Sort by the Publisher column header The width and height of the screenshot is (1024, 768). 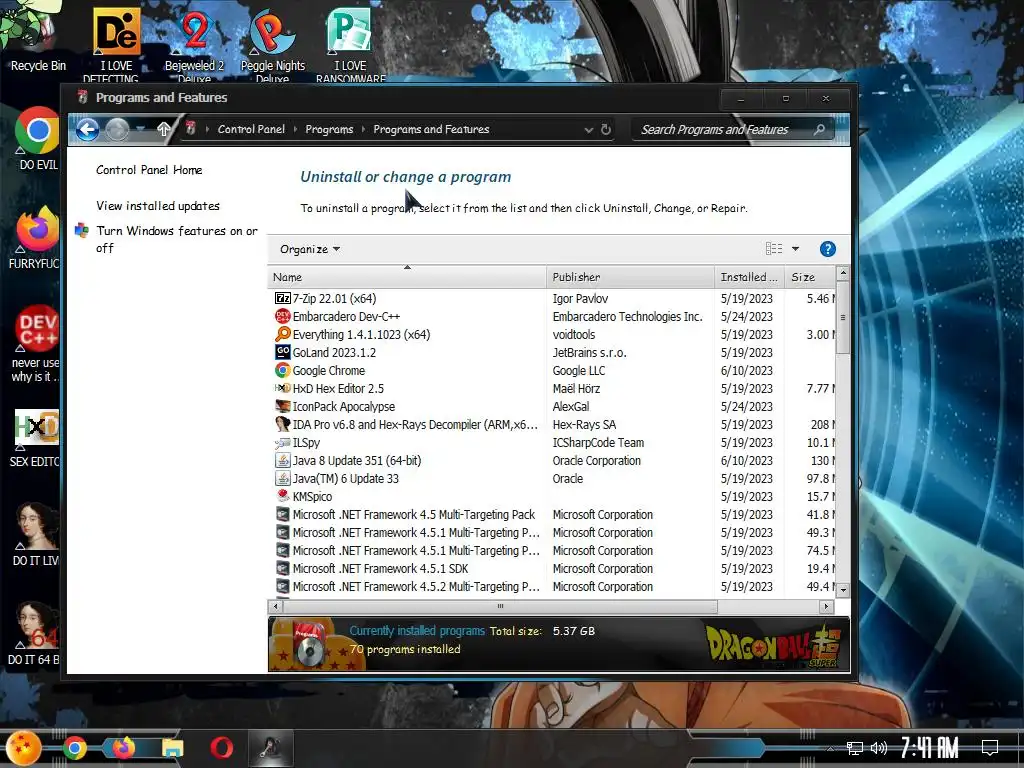pos(630,277)
